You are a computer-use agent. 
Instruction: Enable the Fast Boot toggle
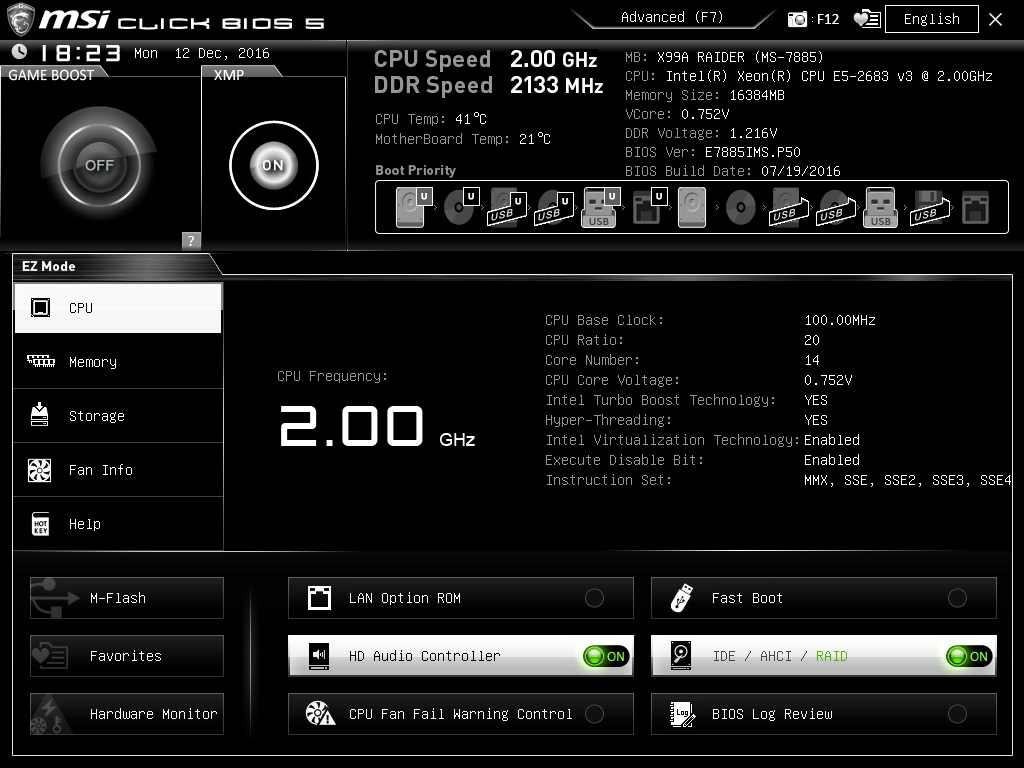point(957,598)
